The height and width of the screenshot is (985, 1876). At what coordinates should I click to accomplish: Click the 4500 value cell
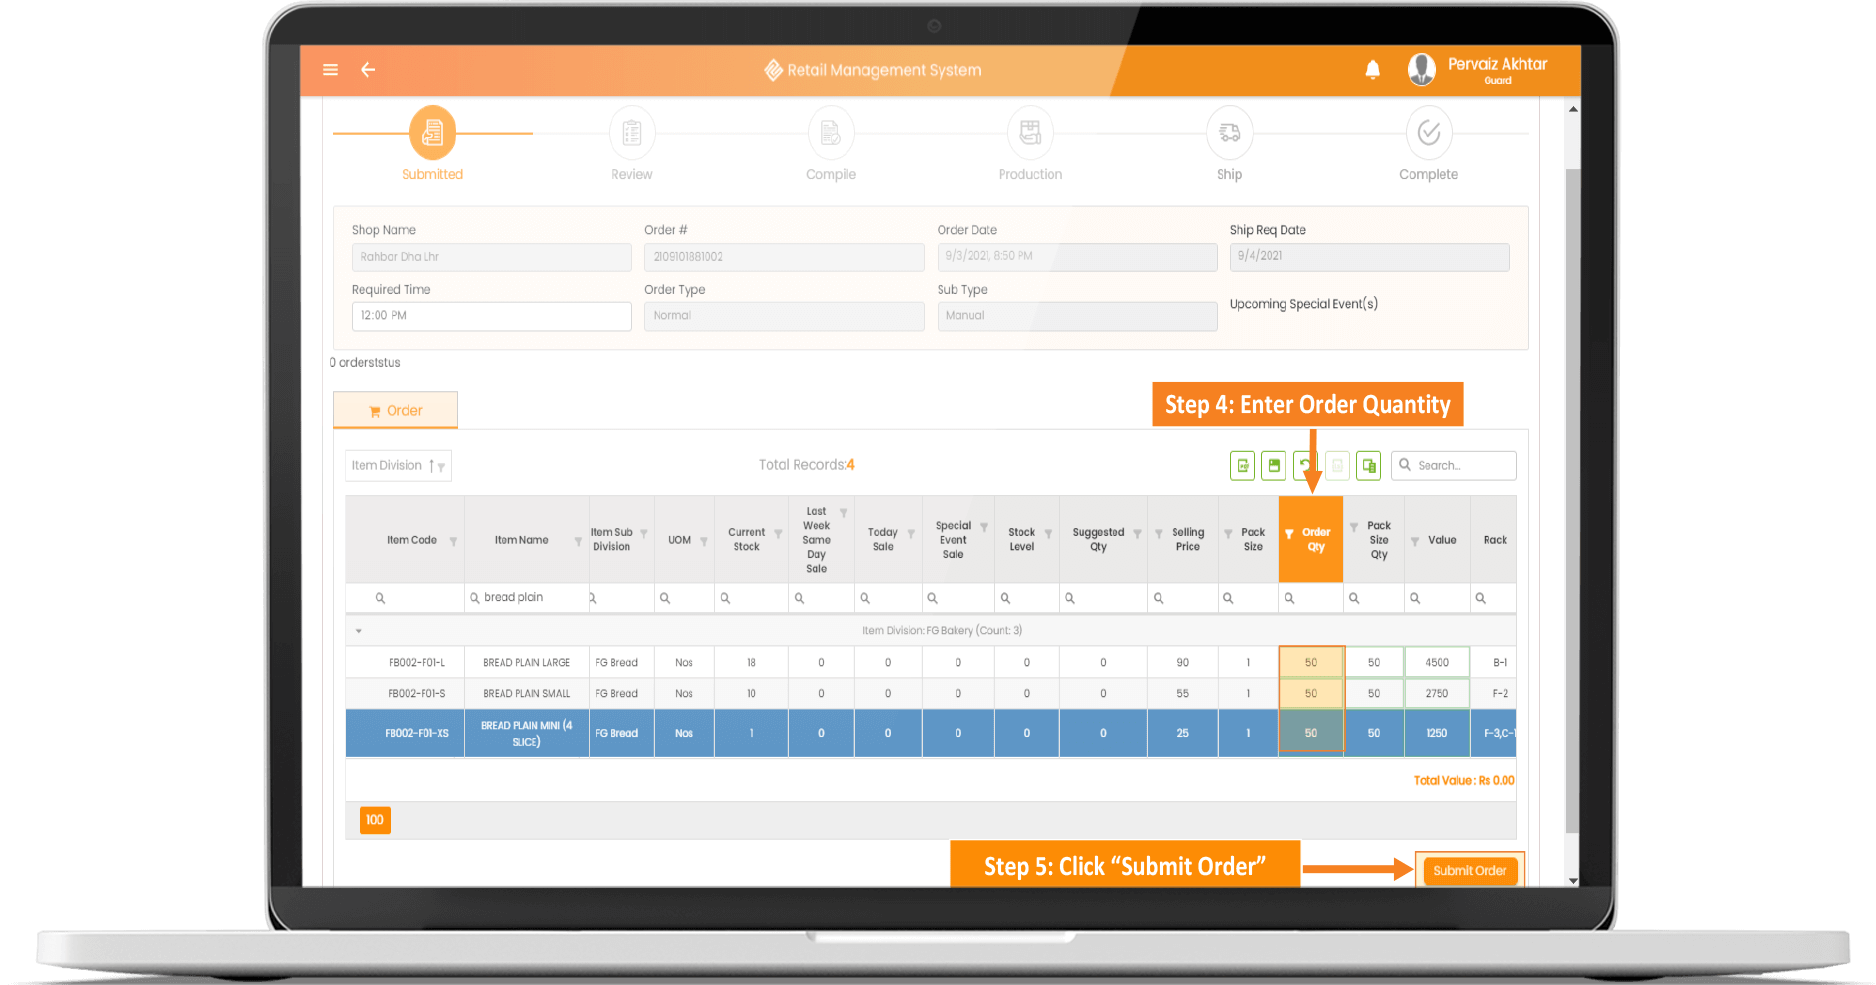pyautogui.click(x=1437, y=663)
